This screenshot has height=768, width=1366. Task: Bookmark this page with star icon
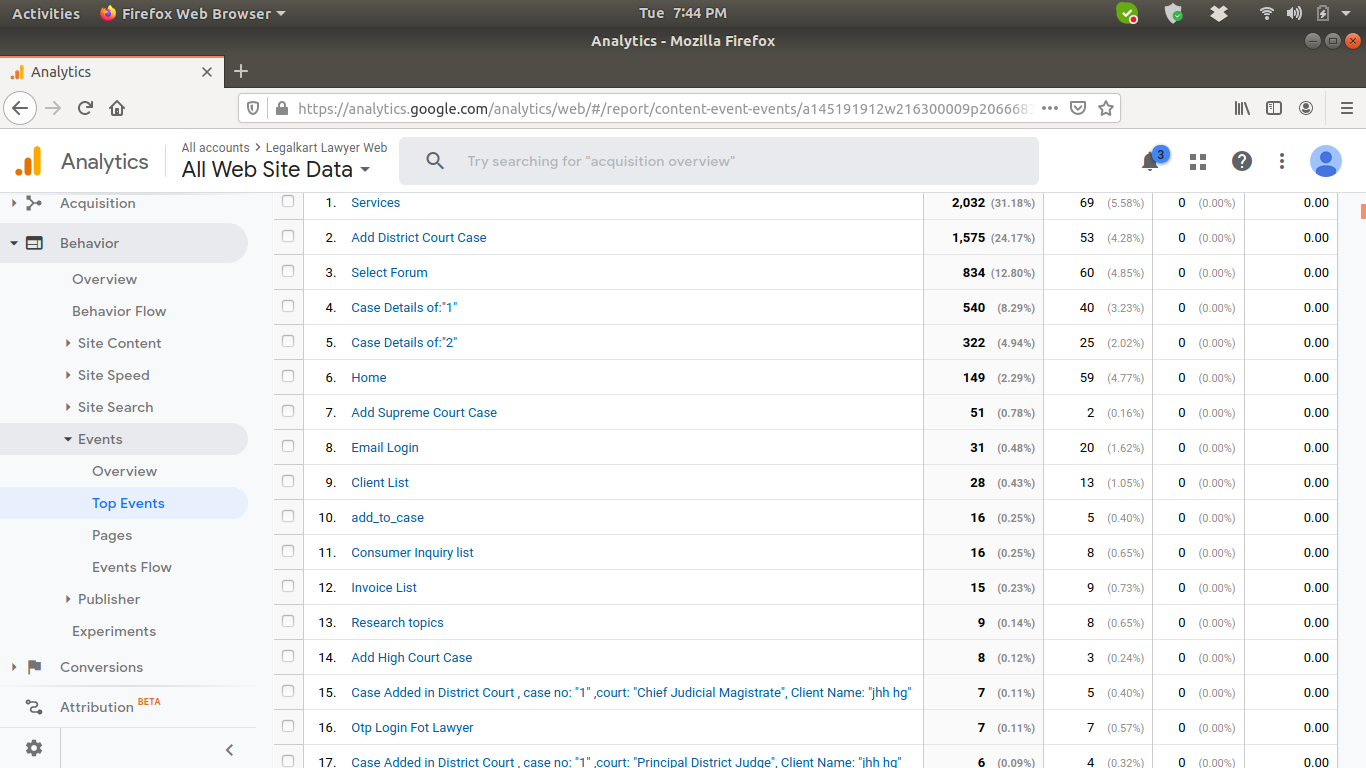coord(1106,108)
